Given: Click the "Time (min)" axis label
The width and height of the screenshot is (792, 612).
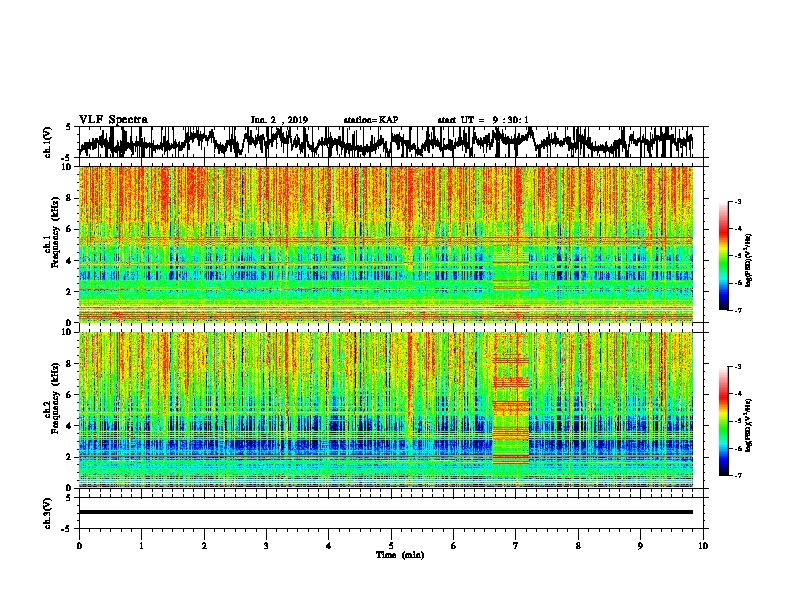Looking at the screenshot, I should (x=400, y=555).
